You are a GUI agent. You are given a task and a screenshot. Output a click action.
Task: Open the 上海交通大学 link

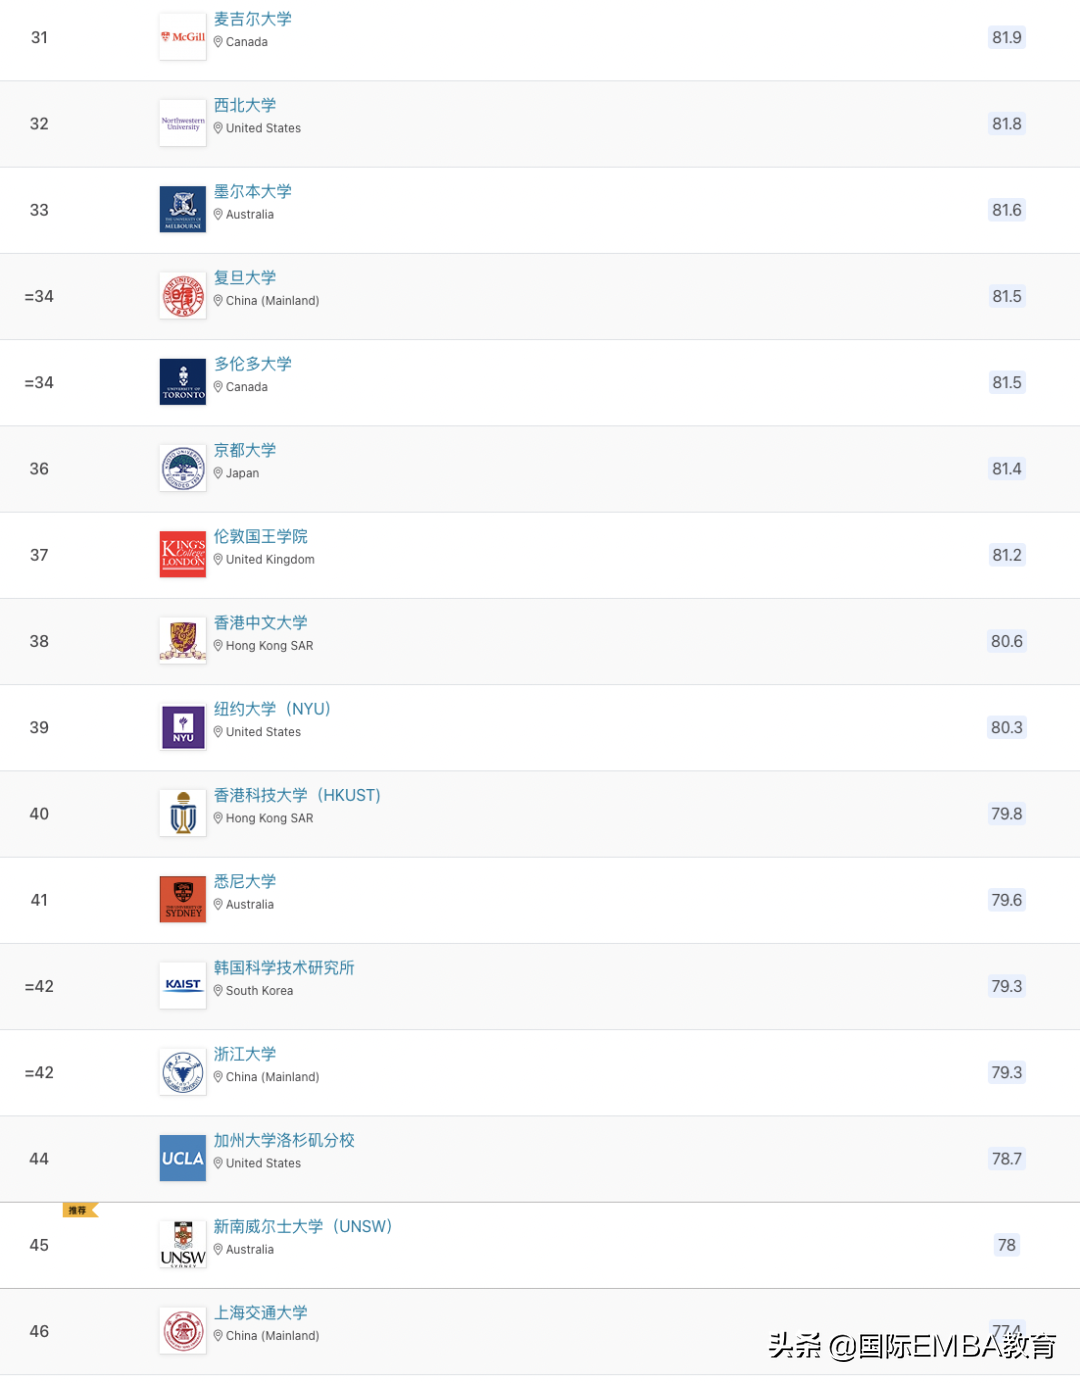point(261,1313)
